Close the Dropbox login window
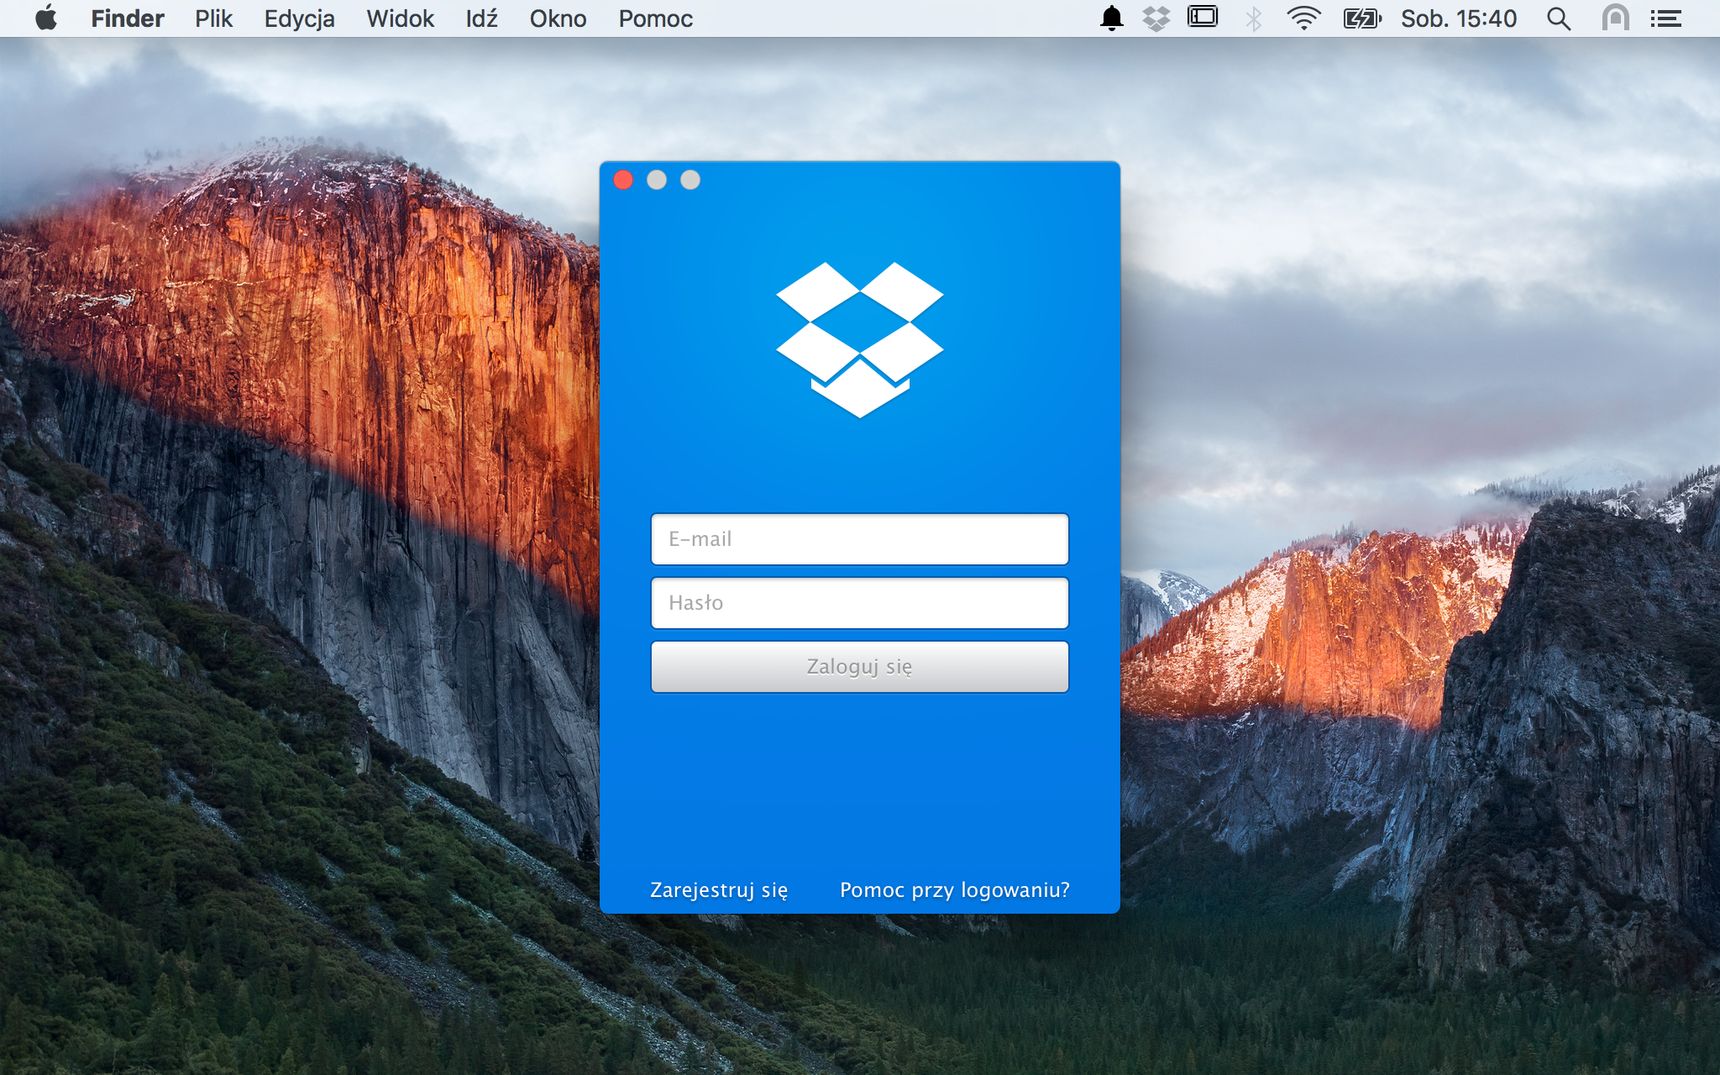 coord(623,180)
